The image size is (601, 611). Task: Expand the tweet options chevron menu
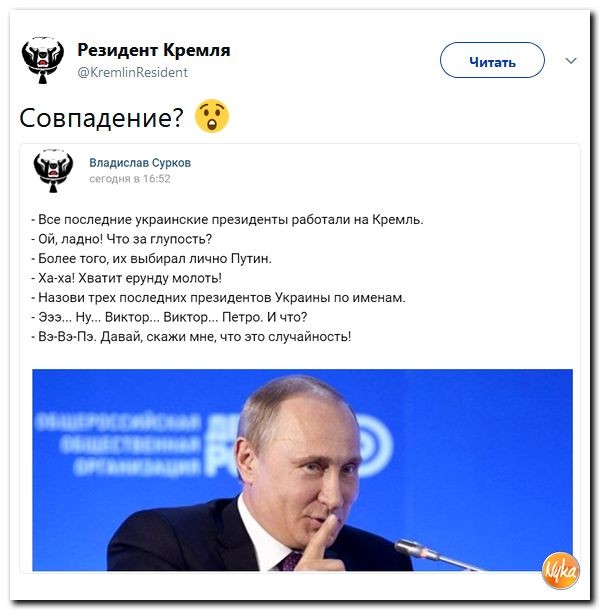click(x=571, y=61)
